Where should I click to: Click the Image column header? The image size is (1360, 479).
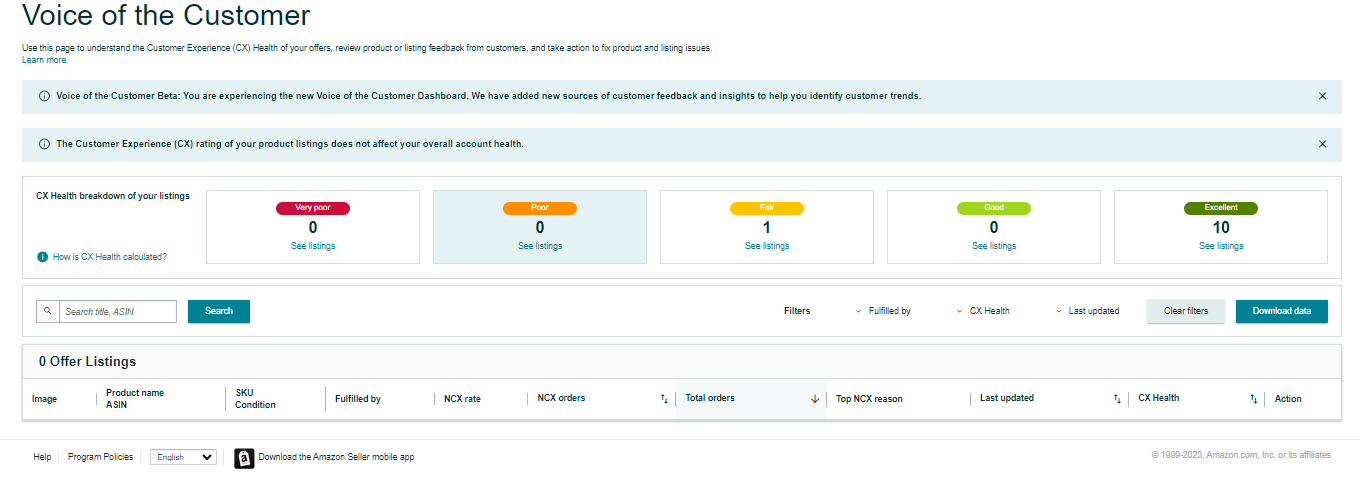(45, 399)
